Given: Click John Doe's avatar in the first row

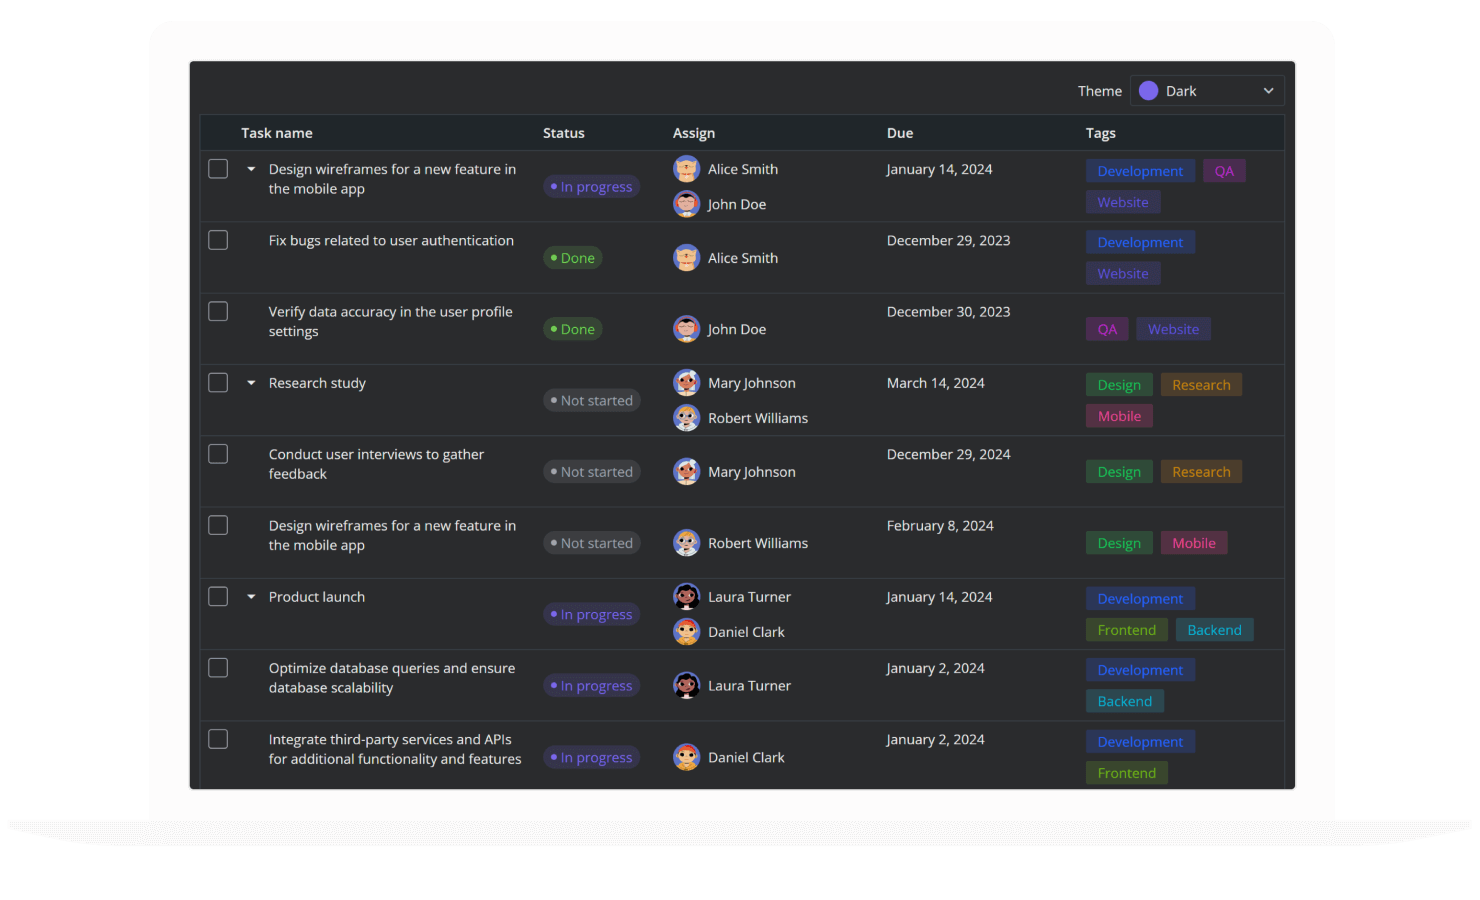Looking at the screenshot, I should point(686,204).
